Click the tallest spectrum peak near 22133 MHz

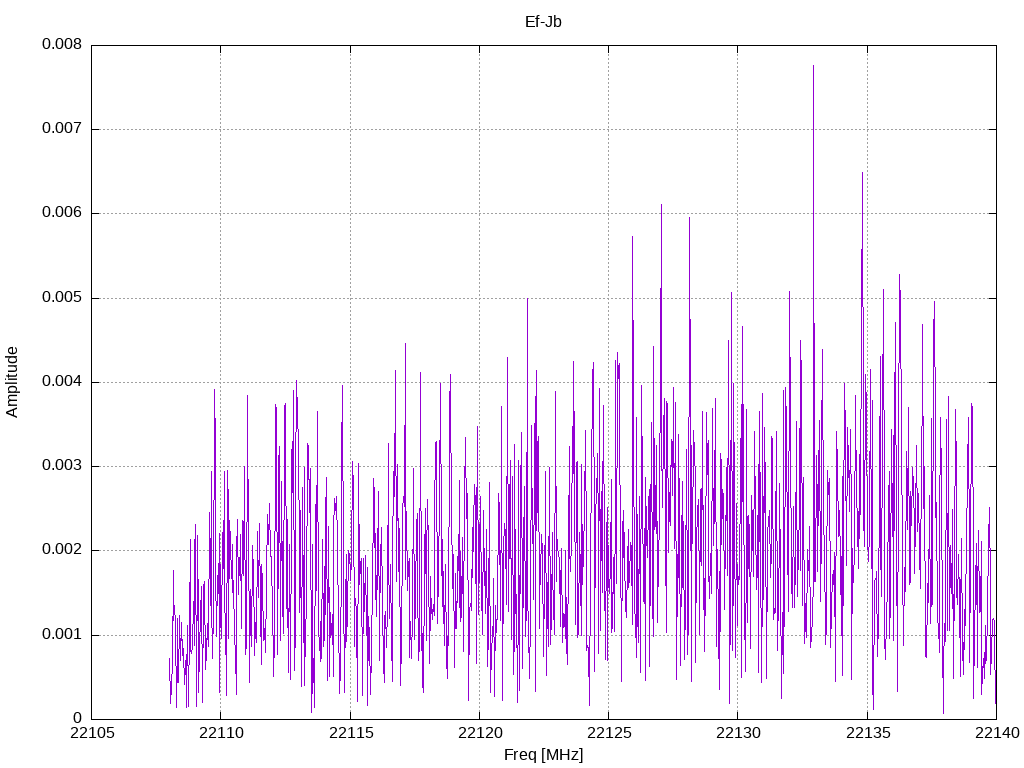(x=813, y=67)
